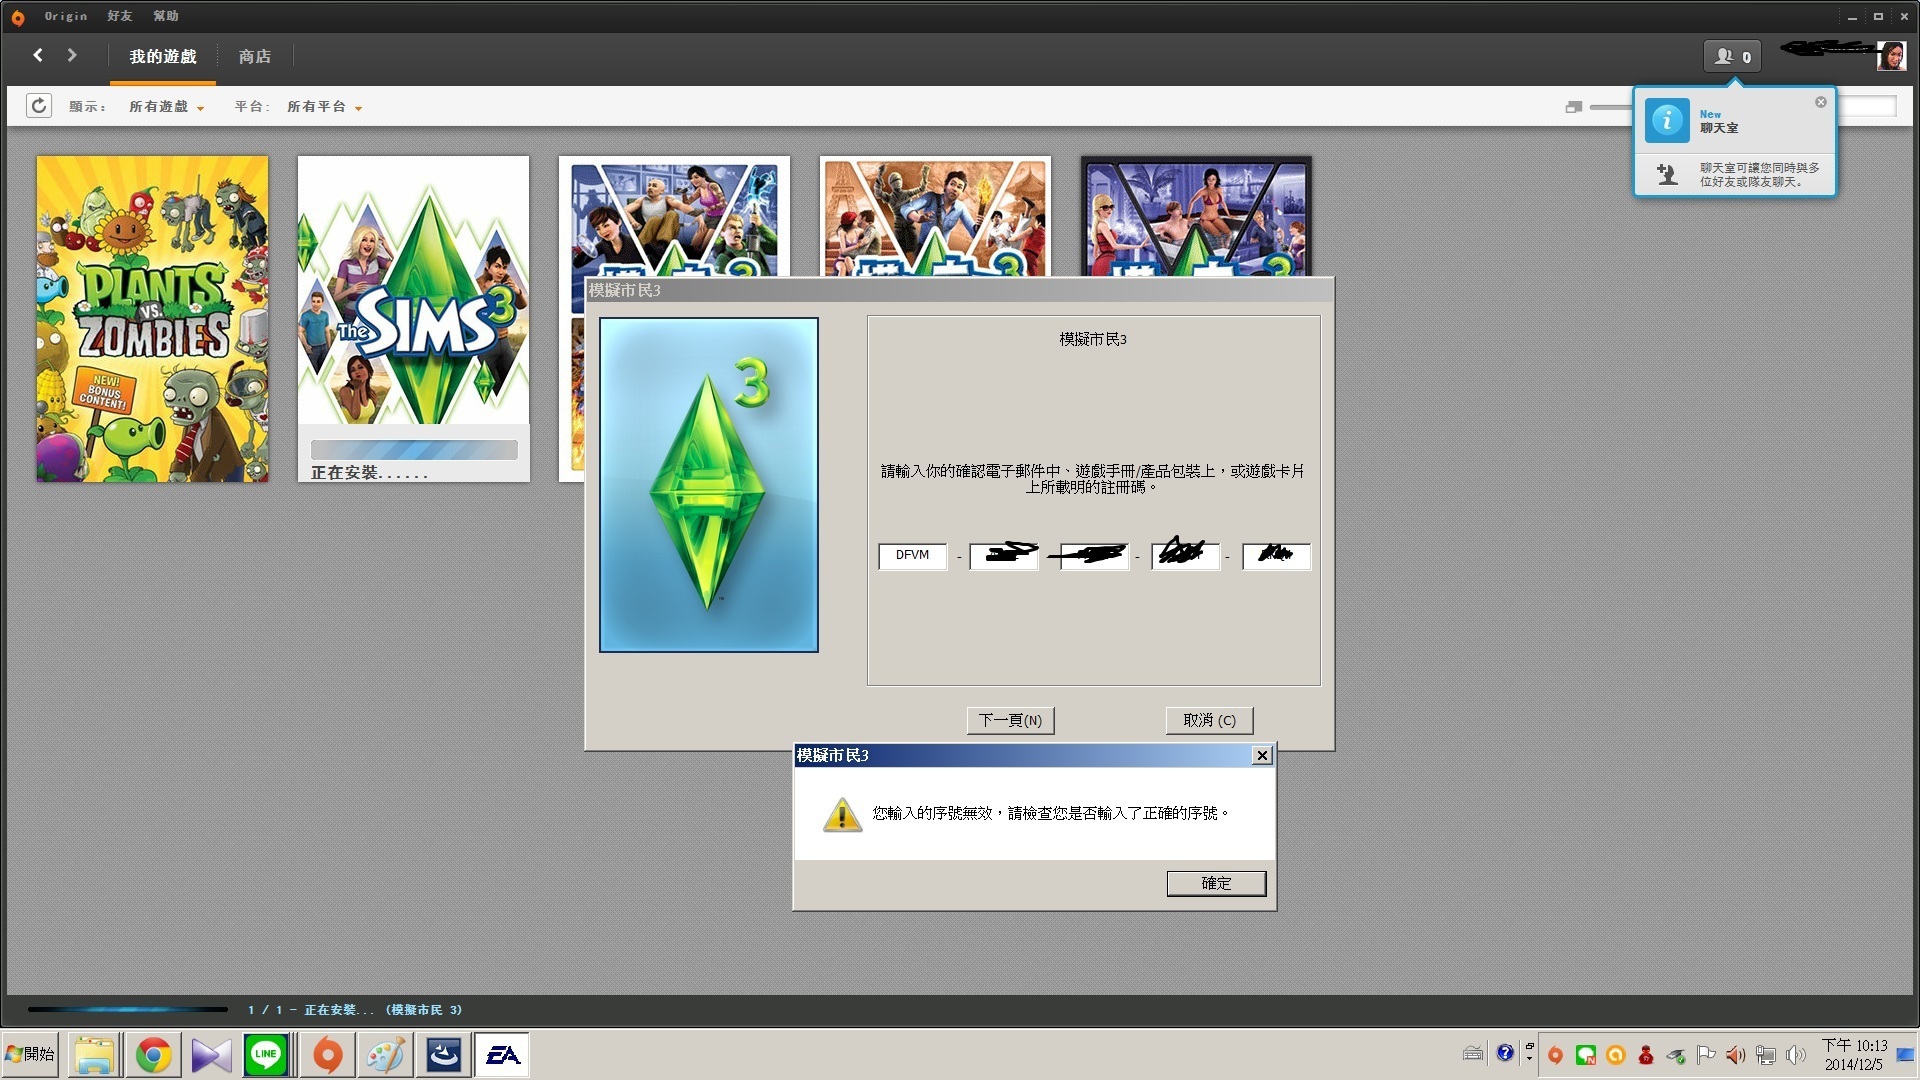1920x1080 pixels.
Task: Click the third serial code field
Action: pyautogui.click(x=1095, y=556)
